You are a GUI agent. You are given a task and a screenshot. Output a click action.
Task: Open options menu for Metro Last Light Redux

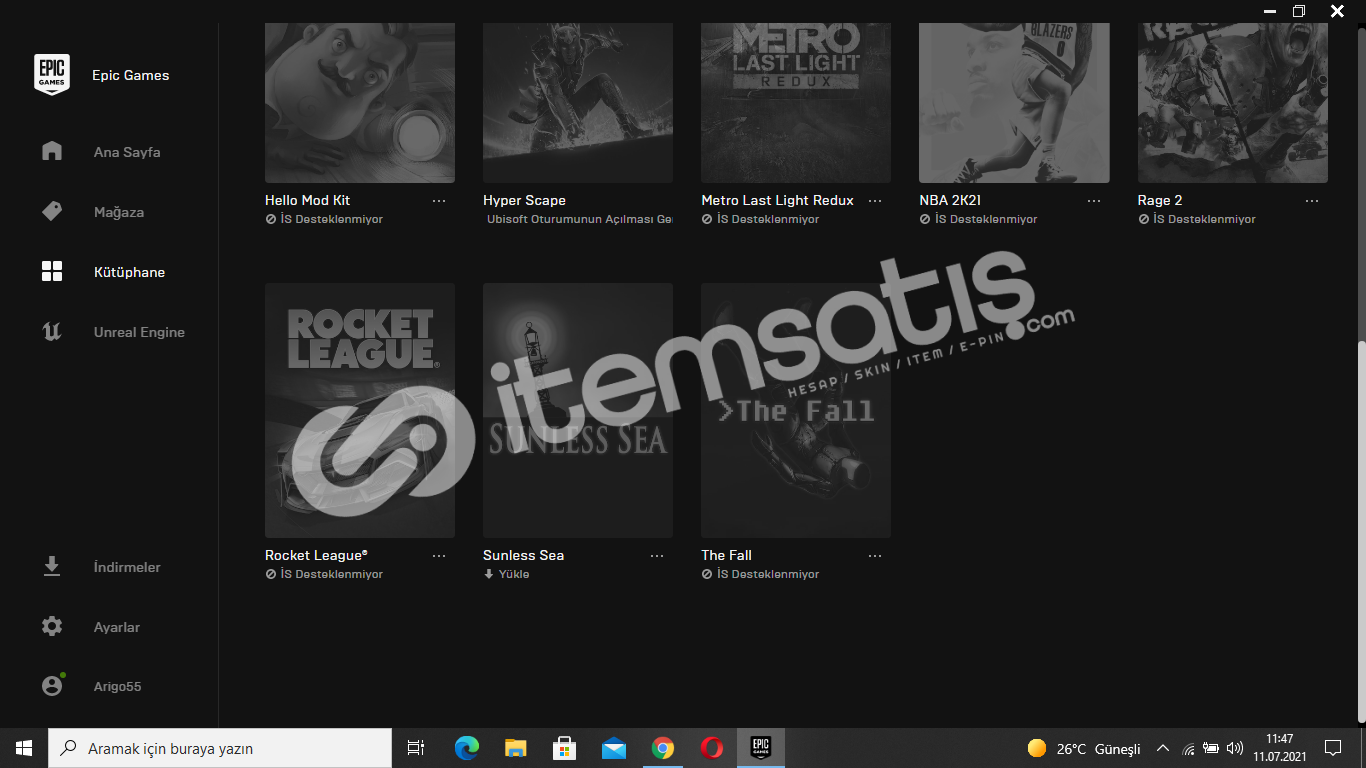tap(875, 201)
